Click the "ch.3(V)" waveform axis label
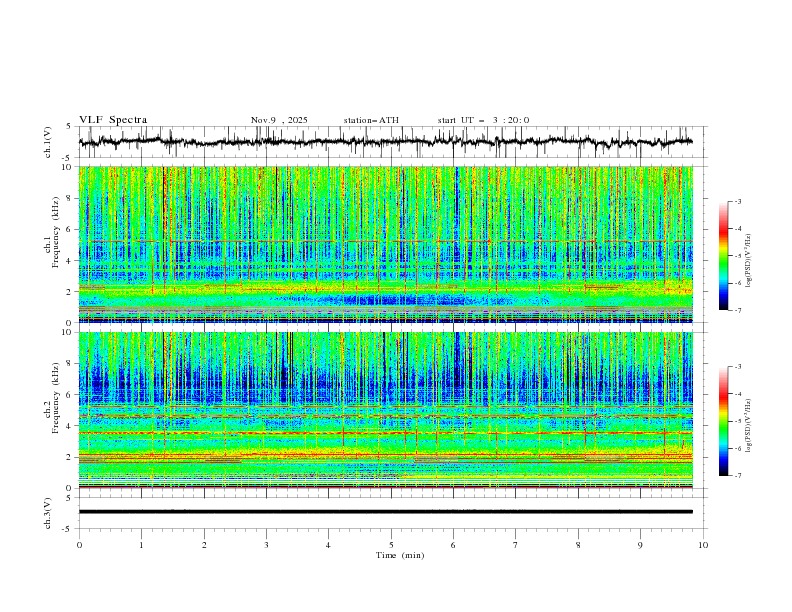Screen dimensions: 792x612 [48, 513]
